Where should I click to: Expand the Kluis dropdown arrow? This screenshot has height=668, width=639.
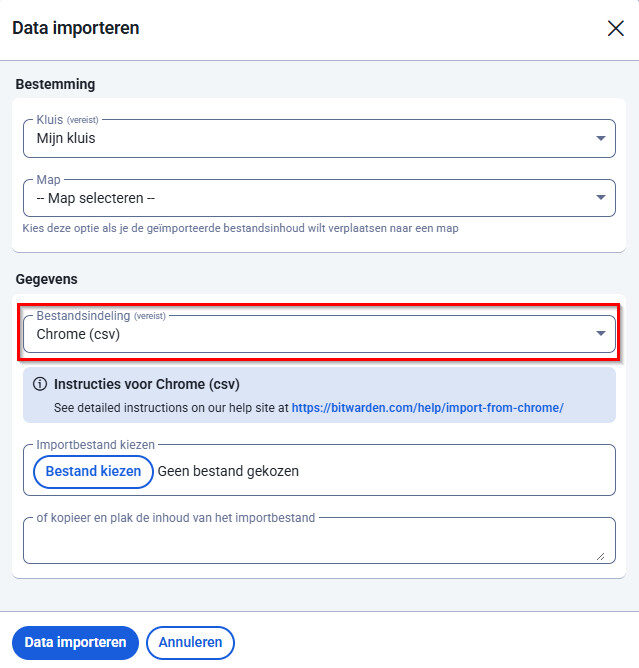coord(601,138)
